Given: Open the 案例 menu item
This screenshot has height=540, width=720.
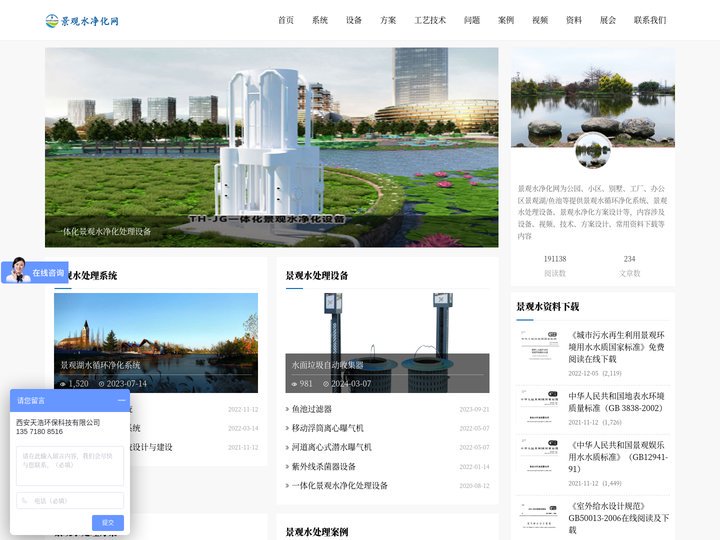Looking at the screenshot, I should pyautogui.click(x=506, y=20).
